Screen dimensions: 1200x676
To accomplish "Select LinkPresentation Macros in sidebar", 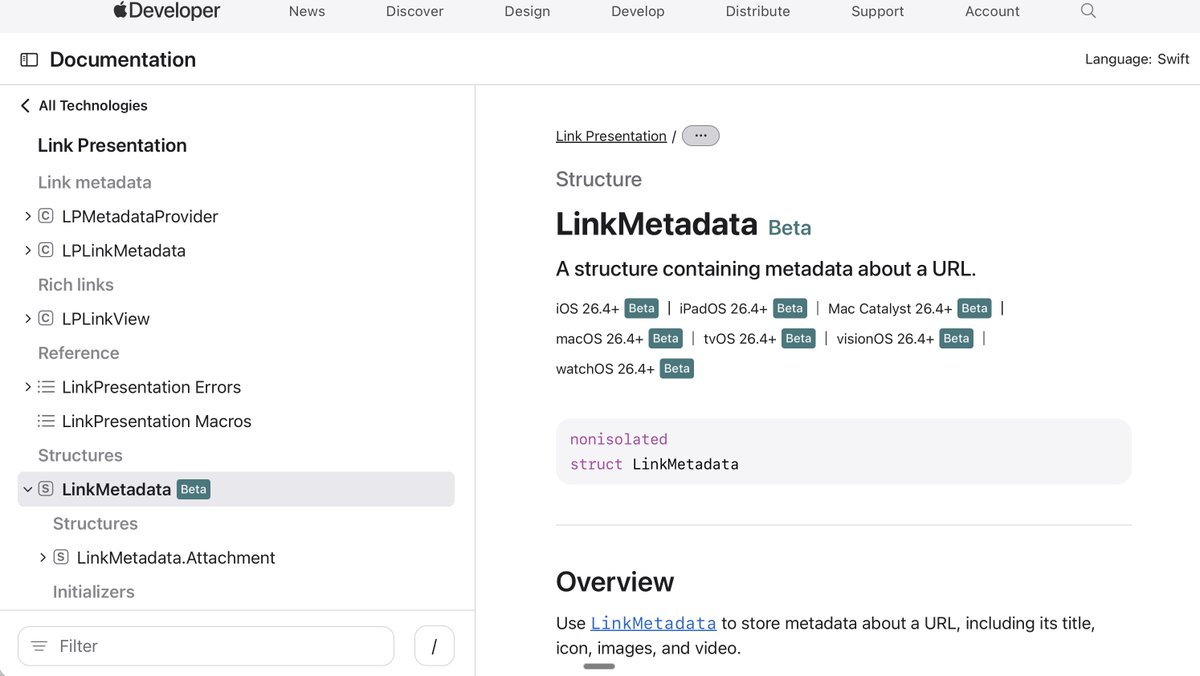I will (157, 421).
